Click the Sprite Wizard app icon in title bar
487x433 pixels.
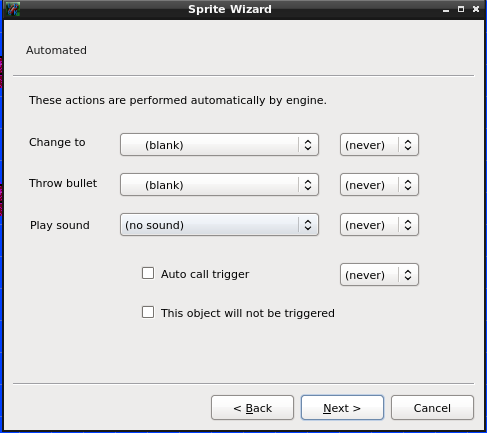coord(13,9)
